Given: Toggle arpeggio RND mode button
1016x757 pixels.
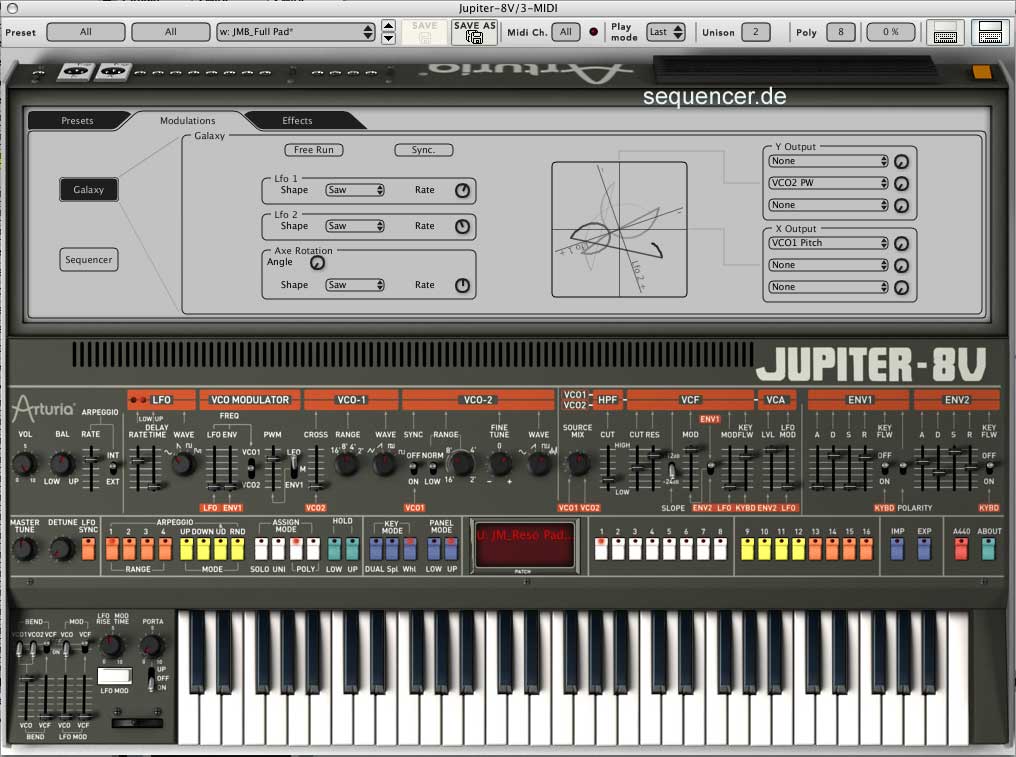Looking at the screenshot, I should tap(238, 549).
